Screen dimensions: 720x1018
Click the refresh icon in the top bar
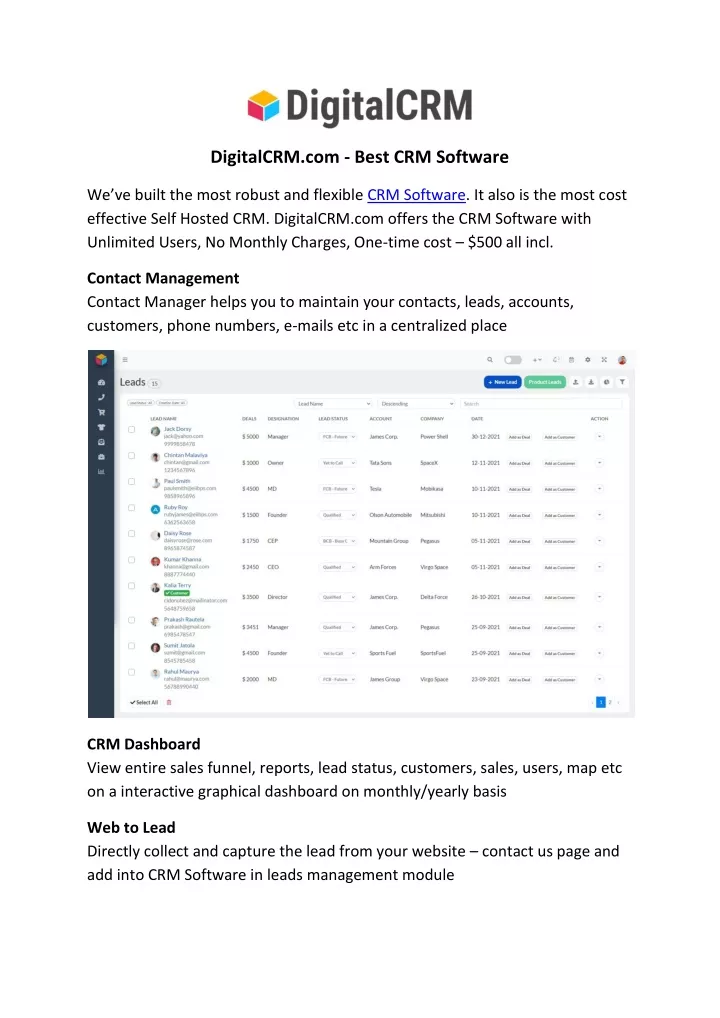pos(556,360)
